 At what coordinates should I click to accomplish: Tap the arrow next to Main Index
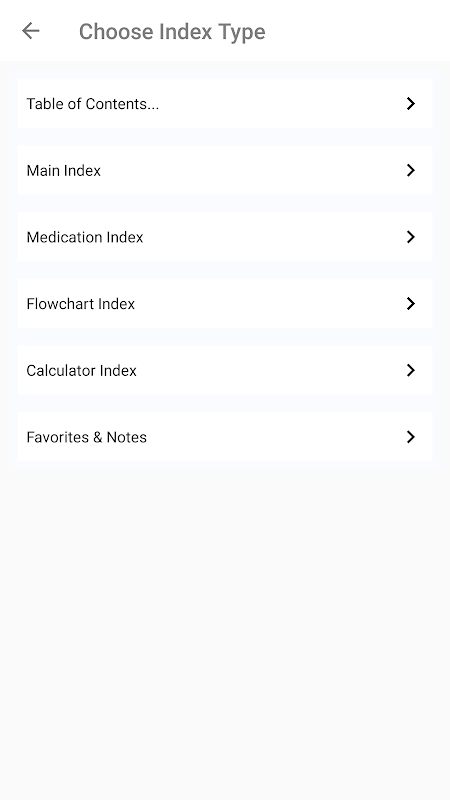(411, 170)
